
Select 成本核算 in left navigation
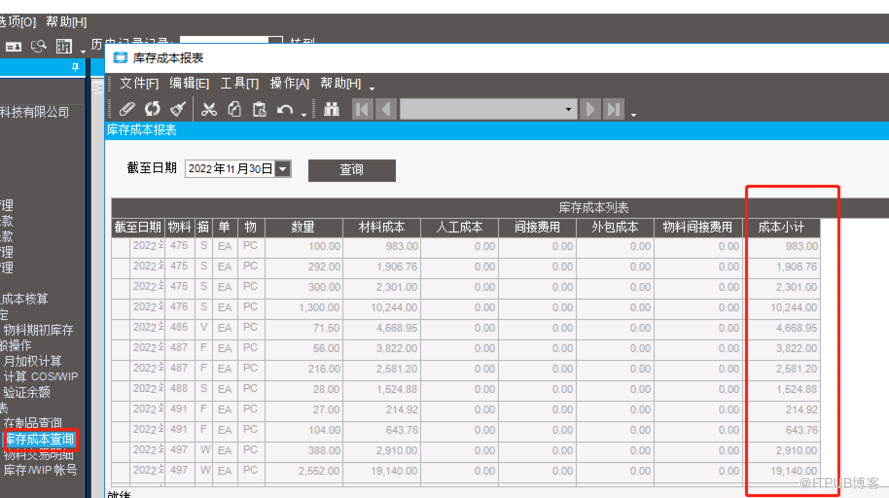pyautogui.click(x=24, y=298)
